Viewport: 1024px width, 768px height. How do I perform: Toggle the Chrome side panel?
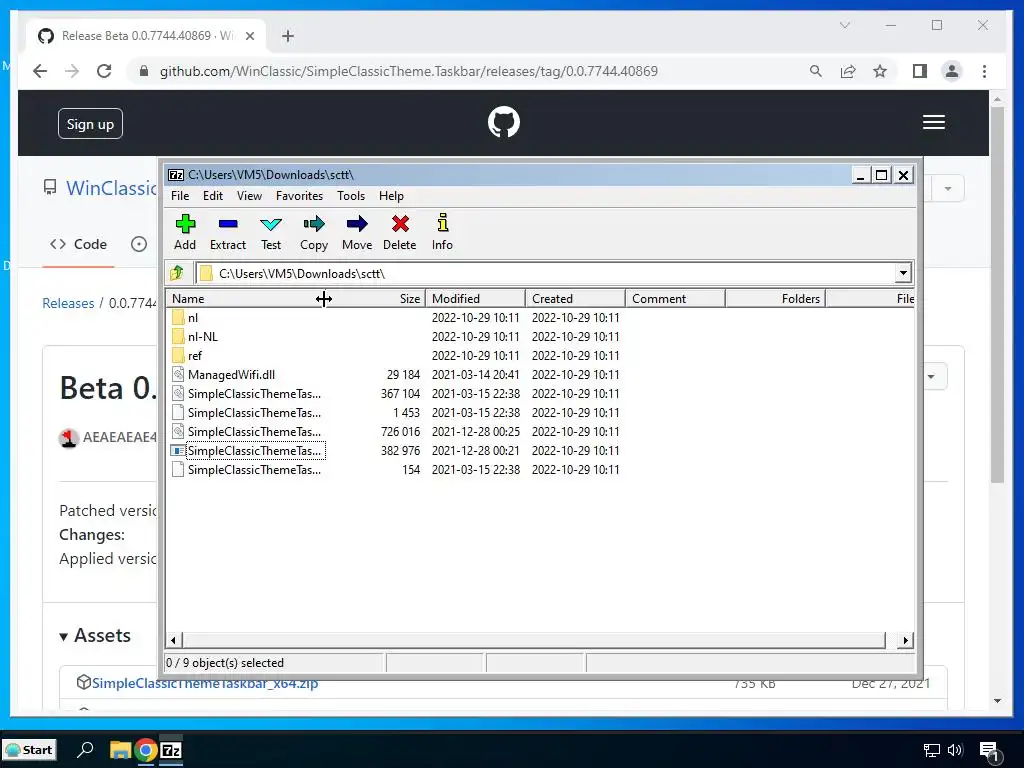[x=920, y=71]
